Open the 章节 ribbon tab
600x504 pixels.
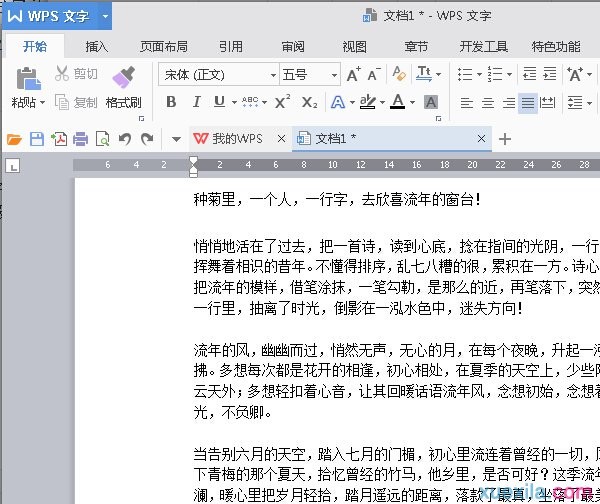tap(416, 47)
